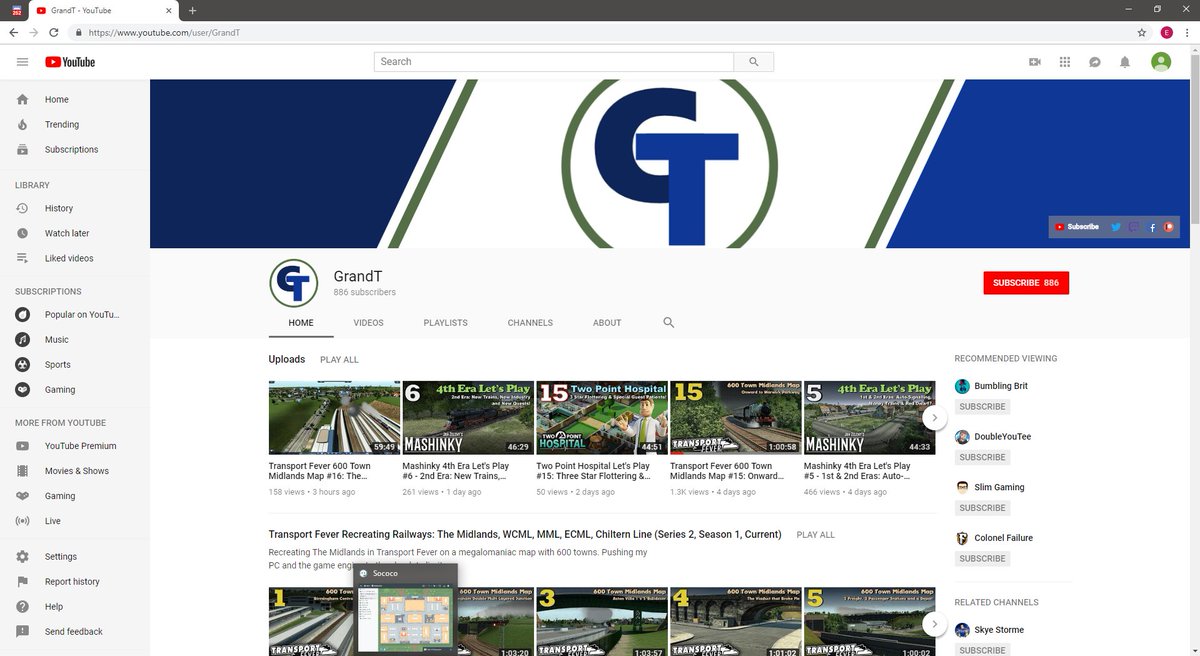Image resolution: width=1200 pixels, height=656 pixels.
Task: Play all in Transport Fever Recreating Railways
Action: pyautogui.click(x=815, y=535)
